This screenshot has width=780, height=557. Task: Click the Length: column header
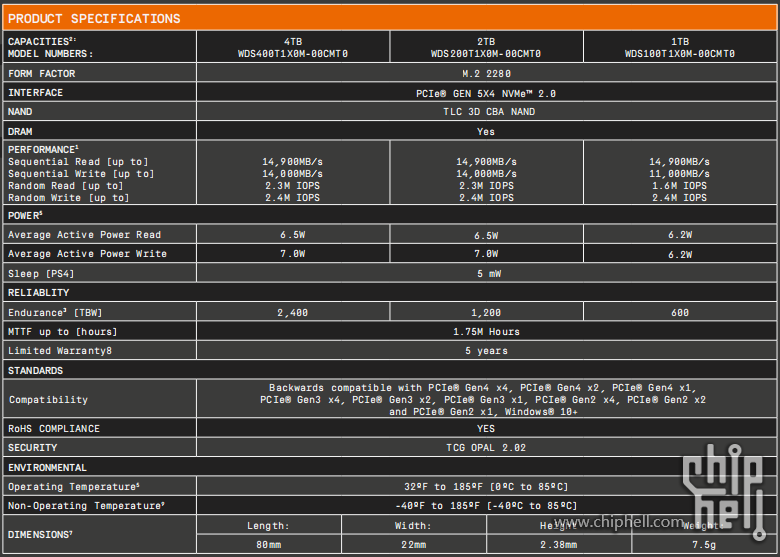pos(268,526)
